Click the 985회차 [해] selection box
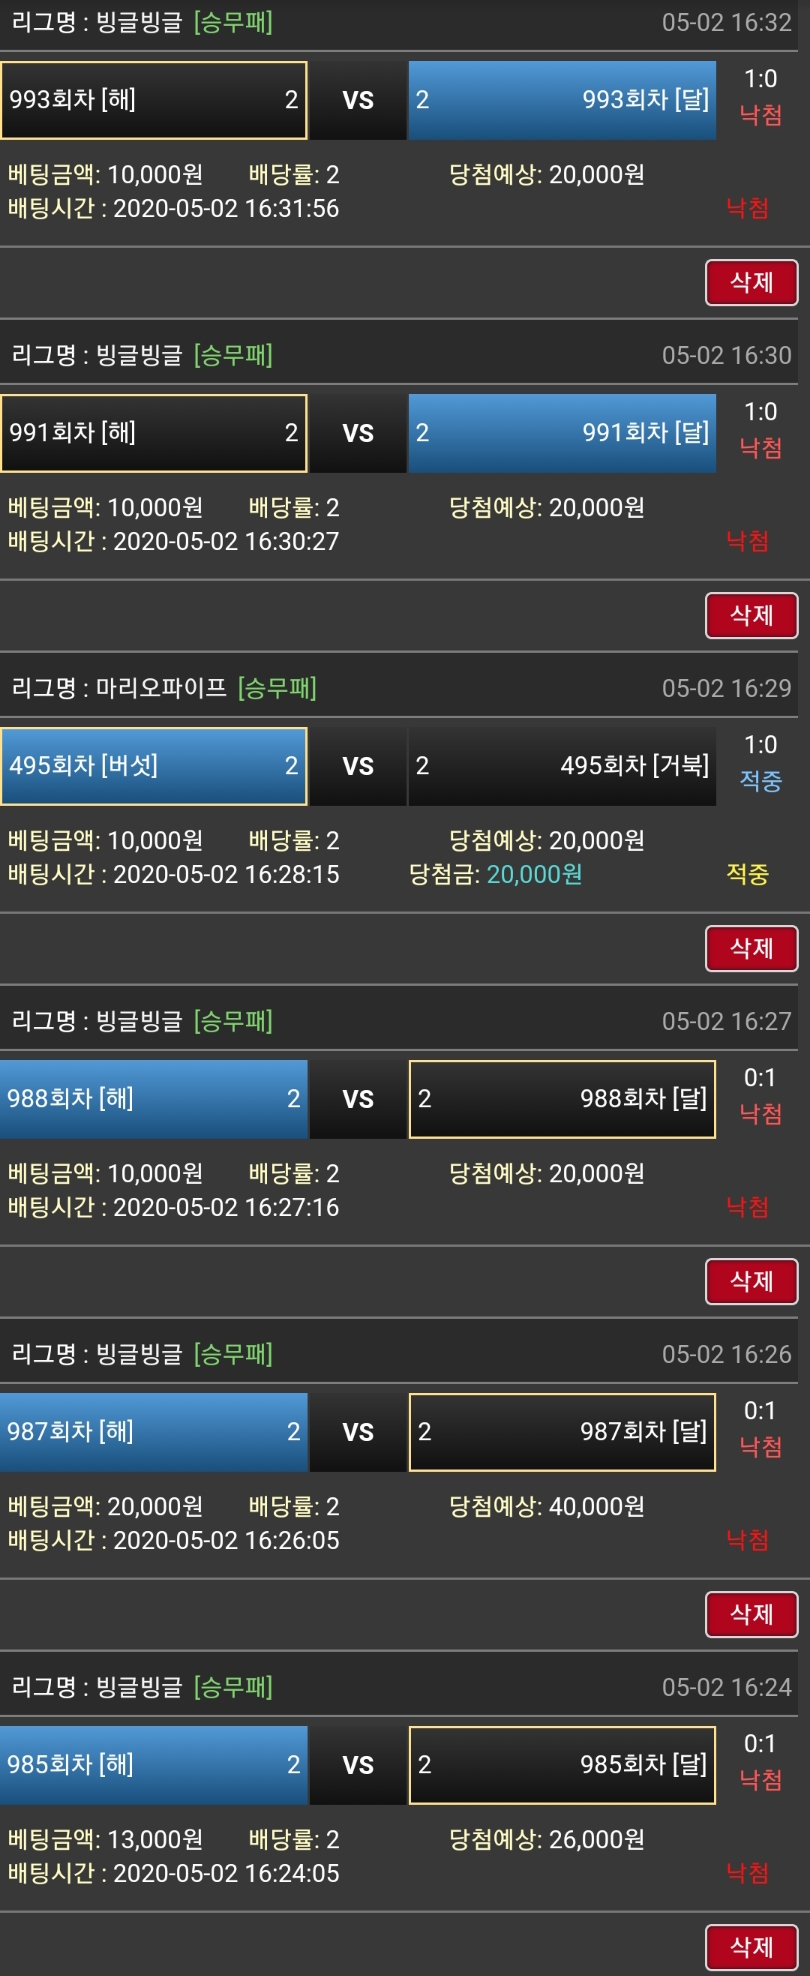Screen dimensions: 810x1976 pyautogui.click(x=154, y=1765)
